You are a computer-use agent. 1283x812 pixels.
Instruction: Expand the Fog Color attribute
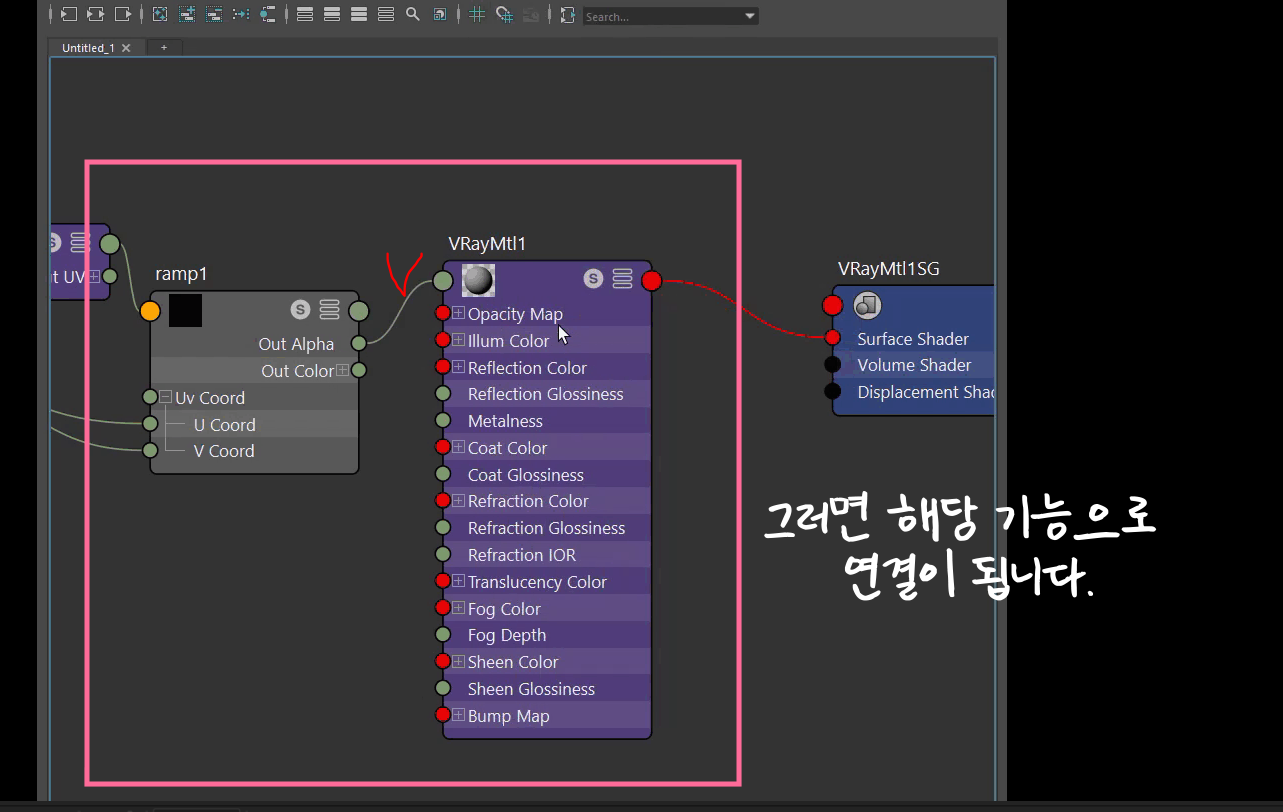pyautogui.click(x=458, y=608)
